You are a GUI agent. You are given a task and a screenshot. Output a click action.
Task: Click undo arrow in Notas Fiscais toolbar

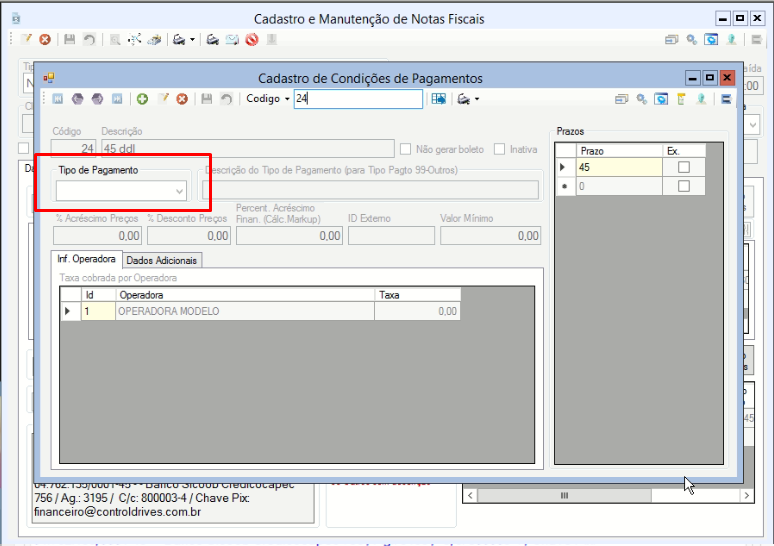point(89,39)
